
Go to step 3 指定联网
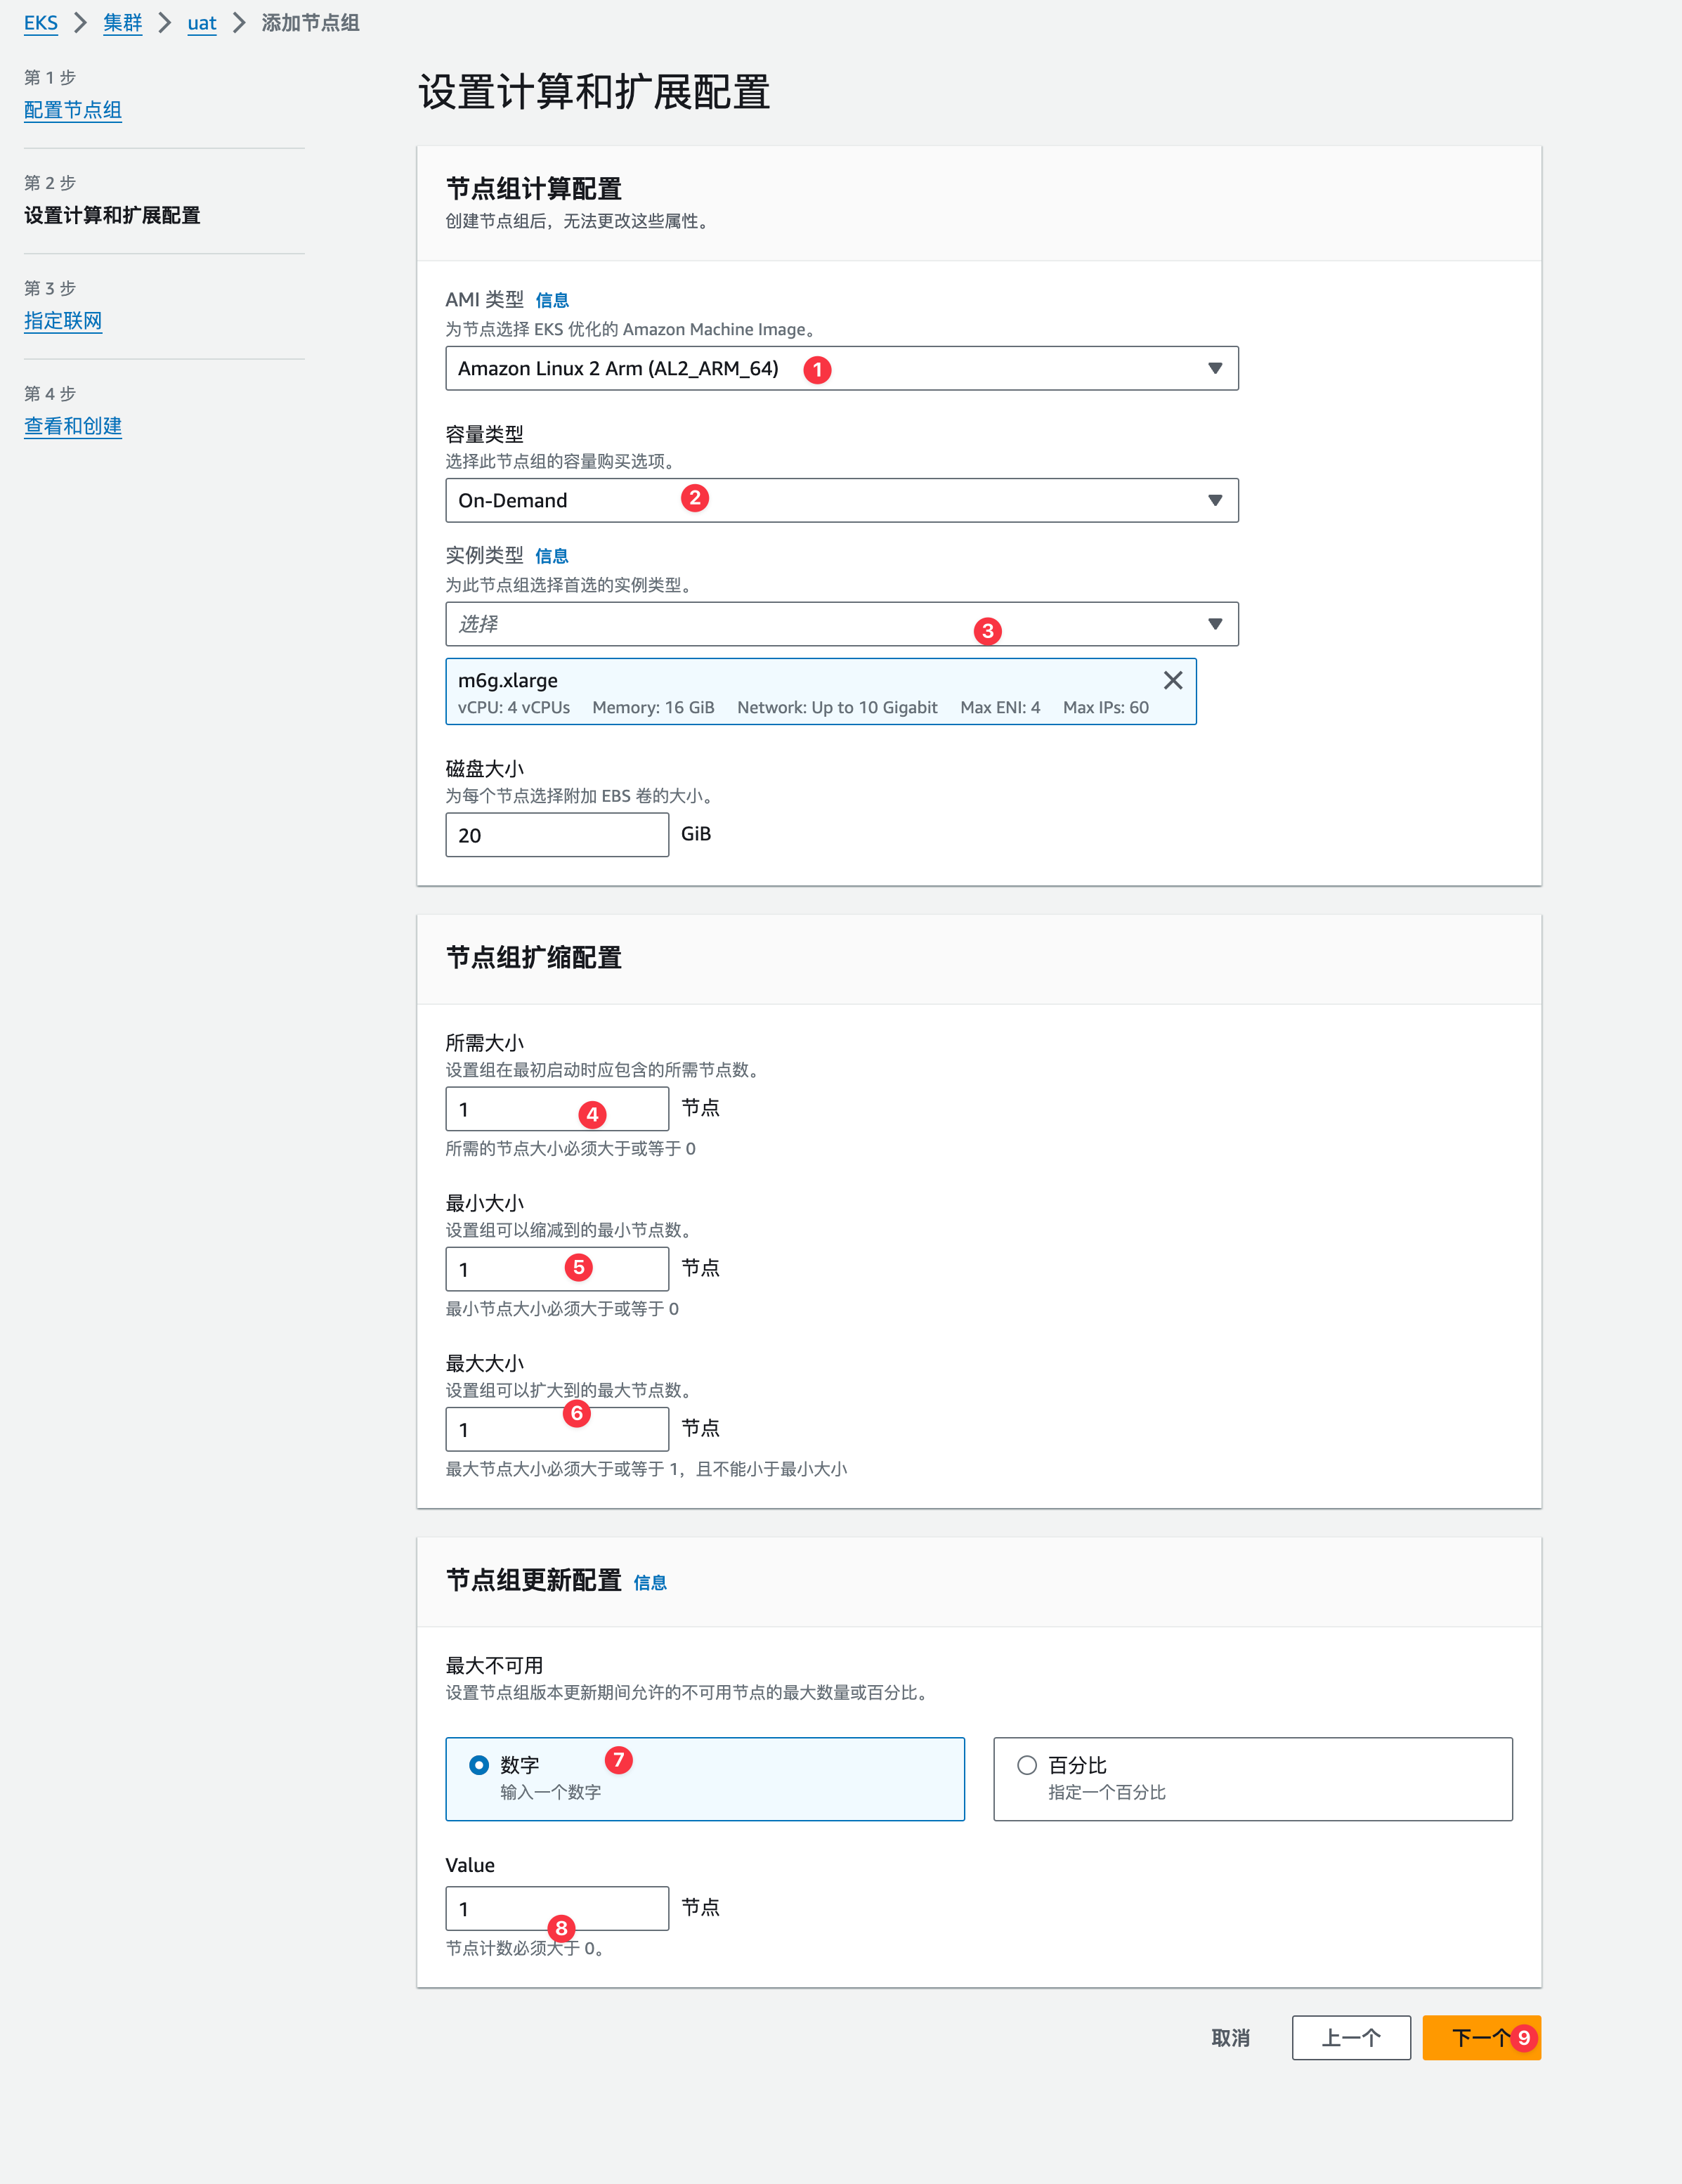(x=63, y=321)
